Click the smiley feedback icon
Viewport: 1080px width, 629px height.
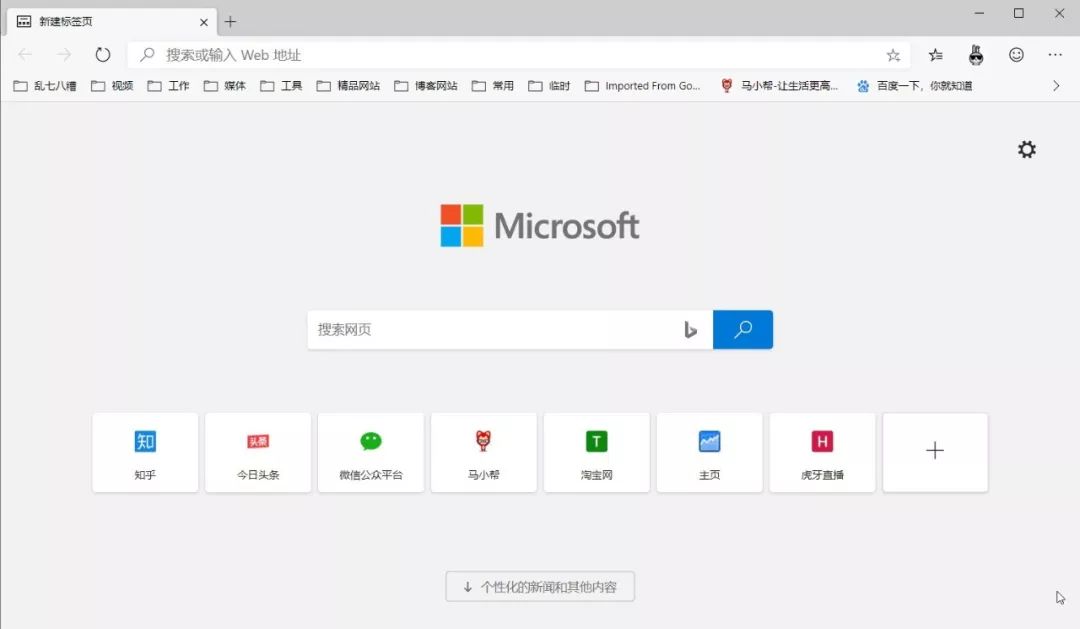1016,54
